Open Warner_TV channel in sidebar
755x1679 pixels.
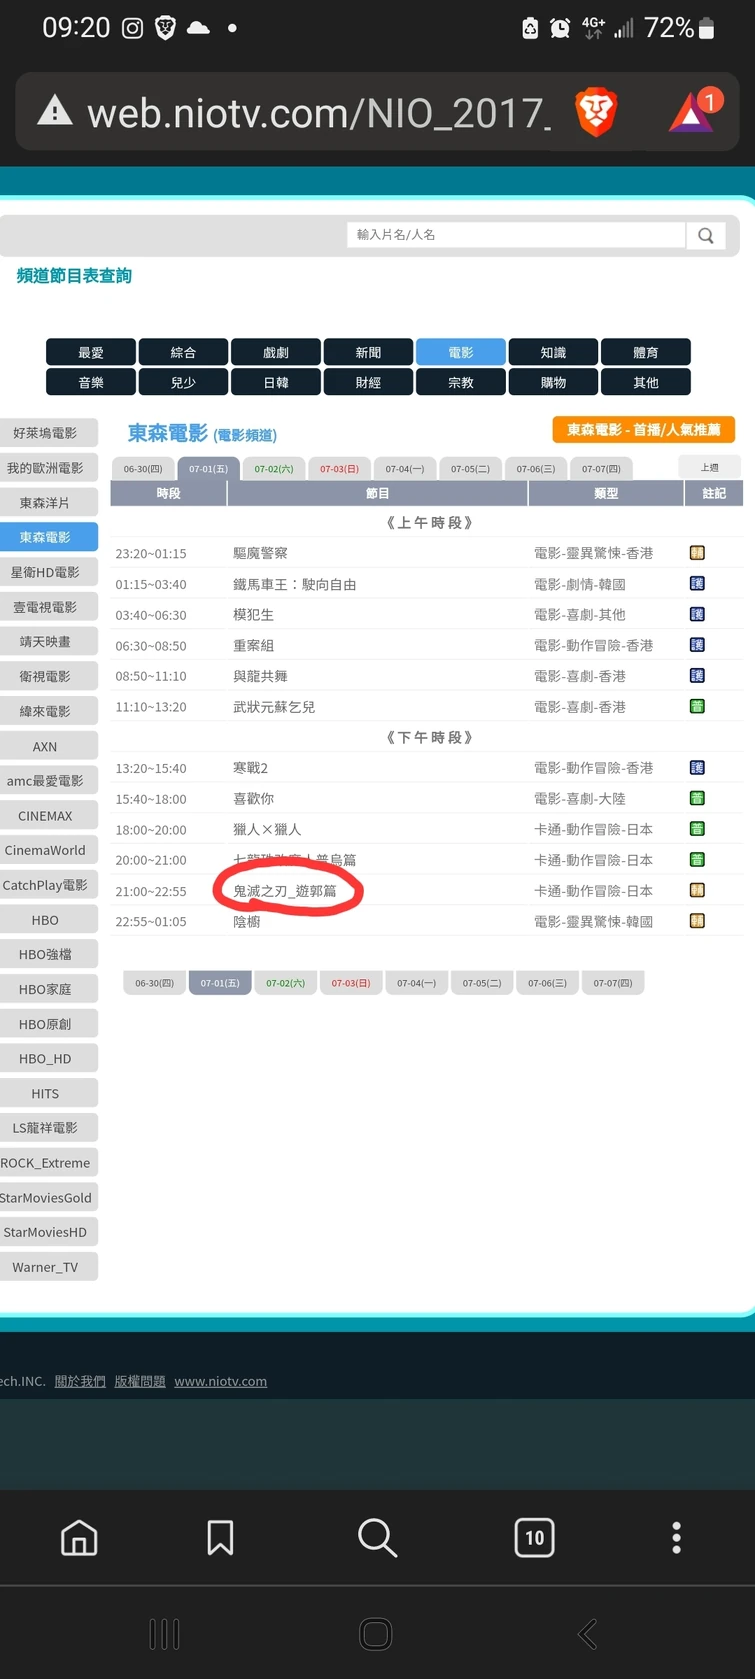46,1267
